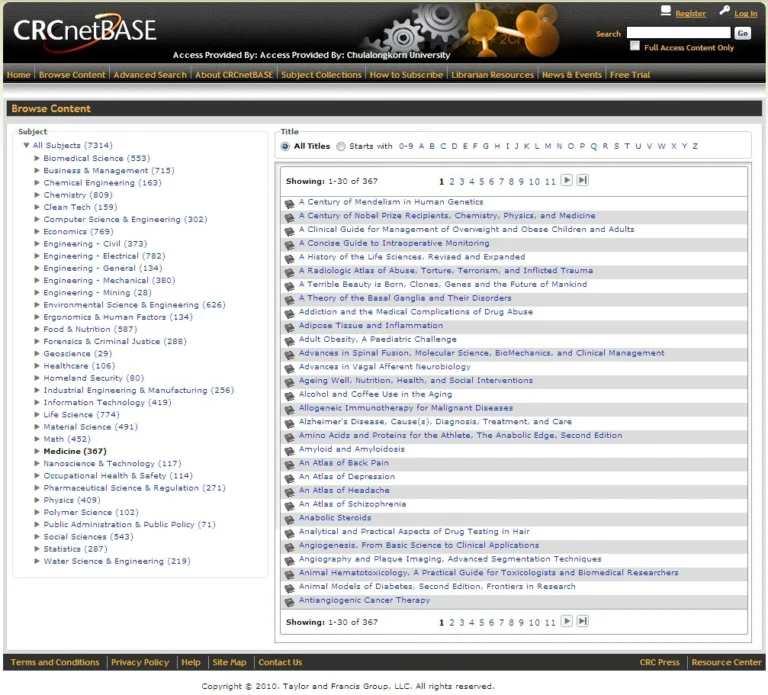Open the How to Subscribe menu item
768x695 pixels.
pyautogui.click(x=406, y=74)
